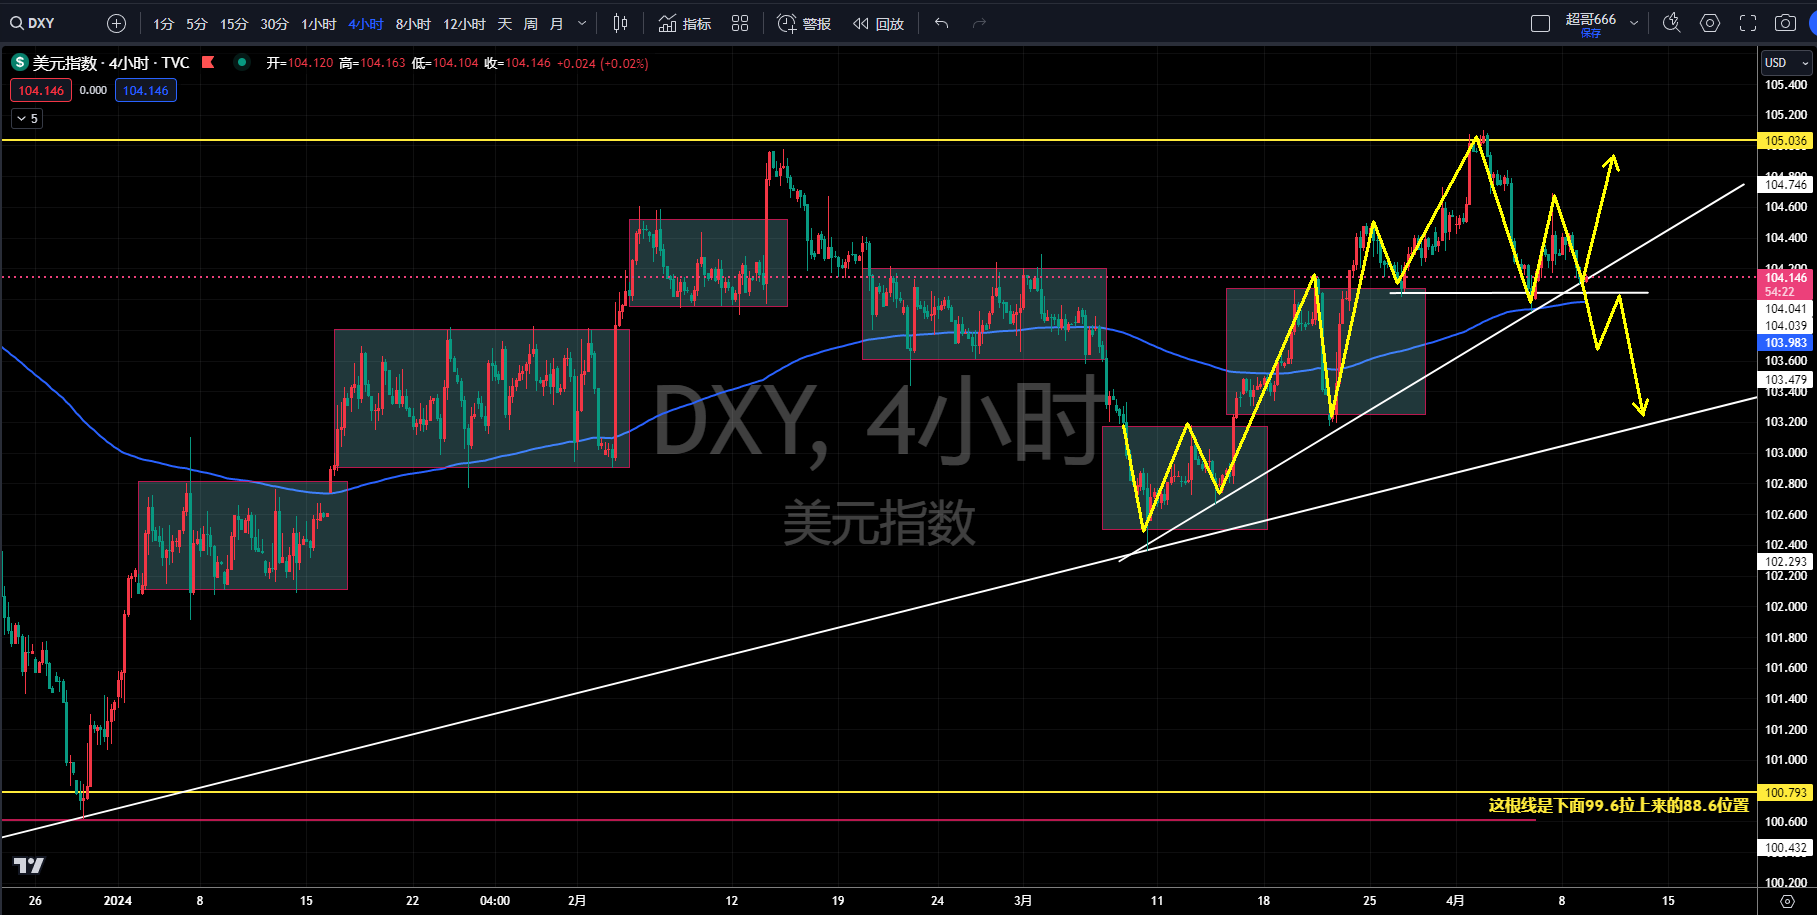The height and width of the screenshot is (915, 1817).
Task: Redo the last chart action
Action: (979, 23)
